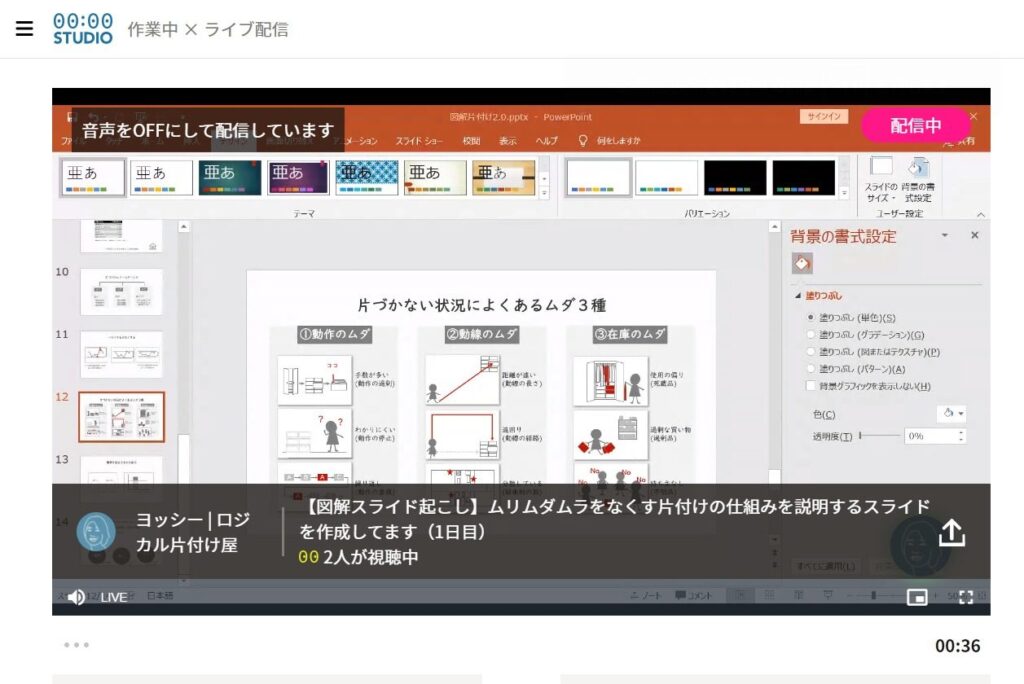The width and height of the screenshot is (1024, 684).
Task: Enter fullscreen on the video player
Action: (x=966, y=596)
